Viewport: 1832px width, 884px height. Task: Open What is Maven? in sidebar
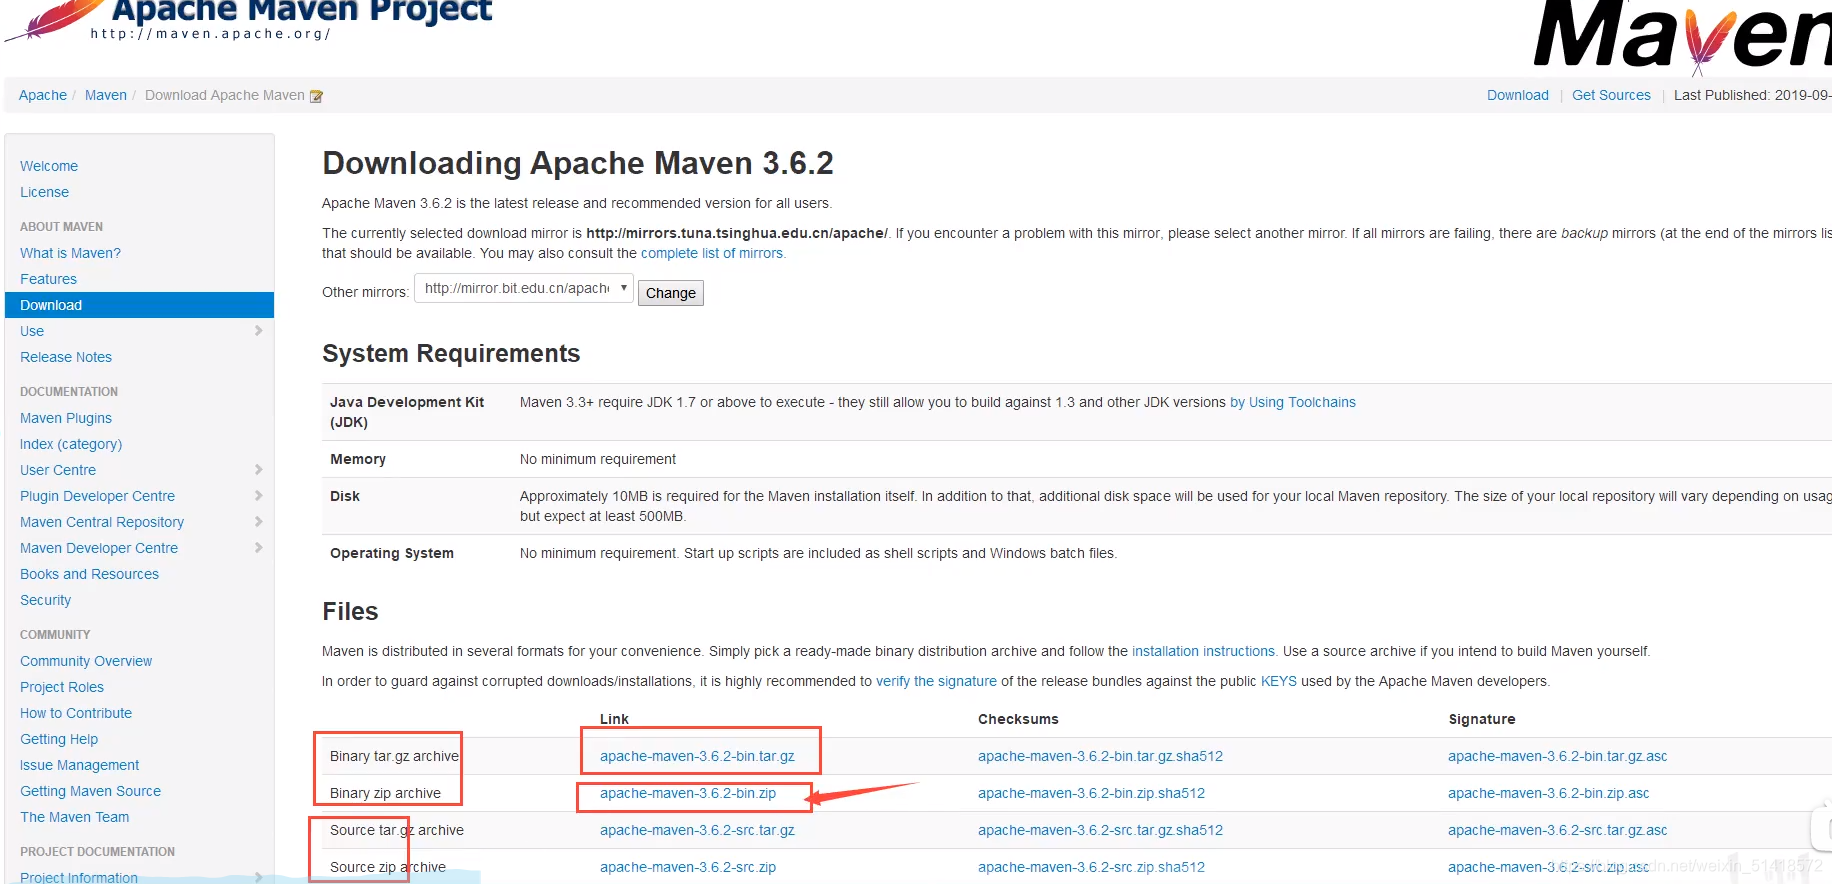tap(70, 253)
